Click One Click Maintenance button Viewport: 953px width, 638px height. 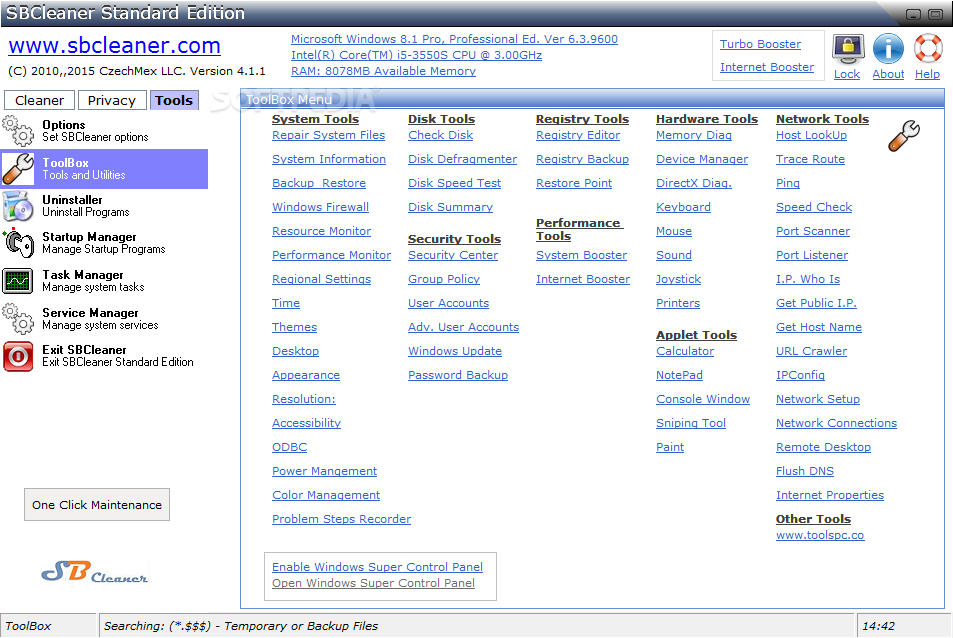click(97, 505)
